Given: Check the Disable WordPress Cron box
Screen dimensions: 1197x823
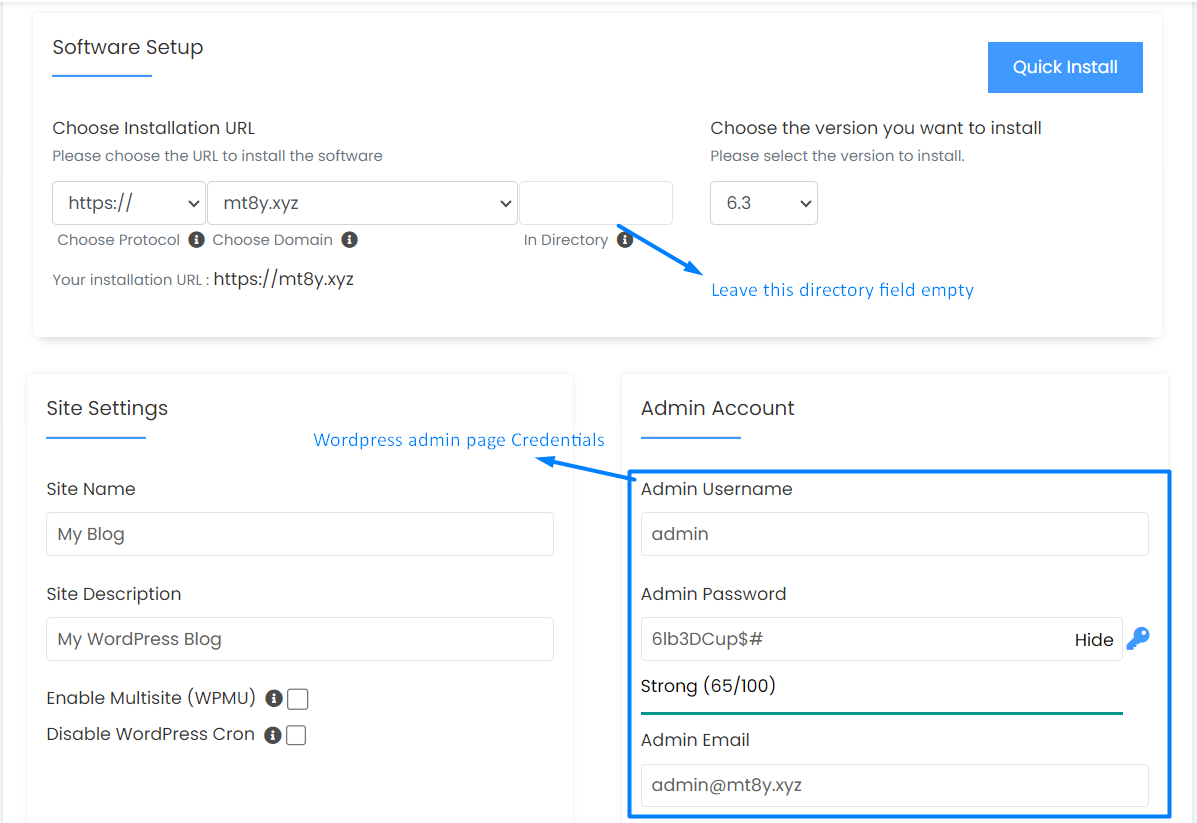Looking at the screenshot, I should [x=297, y=735].
